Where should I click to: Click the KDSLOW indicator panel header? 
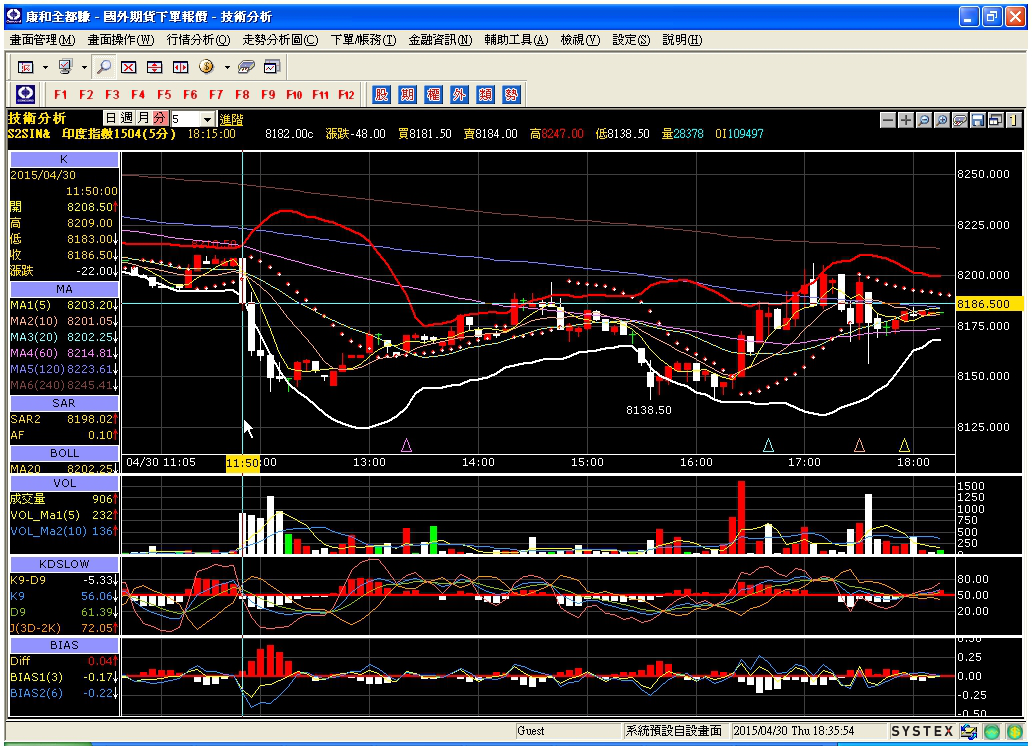[64, 564]
